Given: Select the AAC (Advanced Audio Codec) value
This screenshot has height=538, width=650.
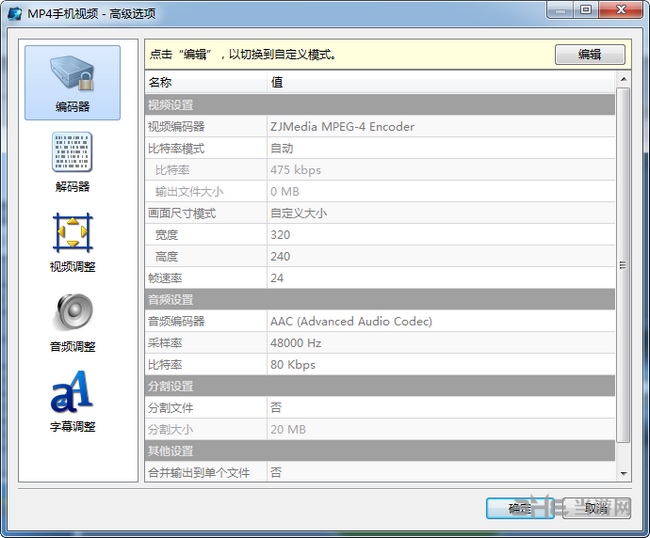Looking at the screenshot, I should click(x=351, y=321).
